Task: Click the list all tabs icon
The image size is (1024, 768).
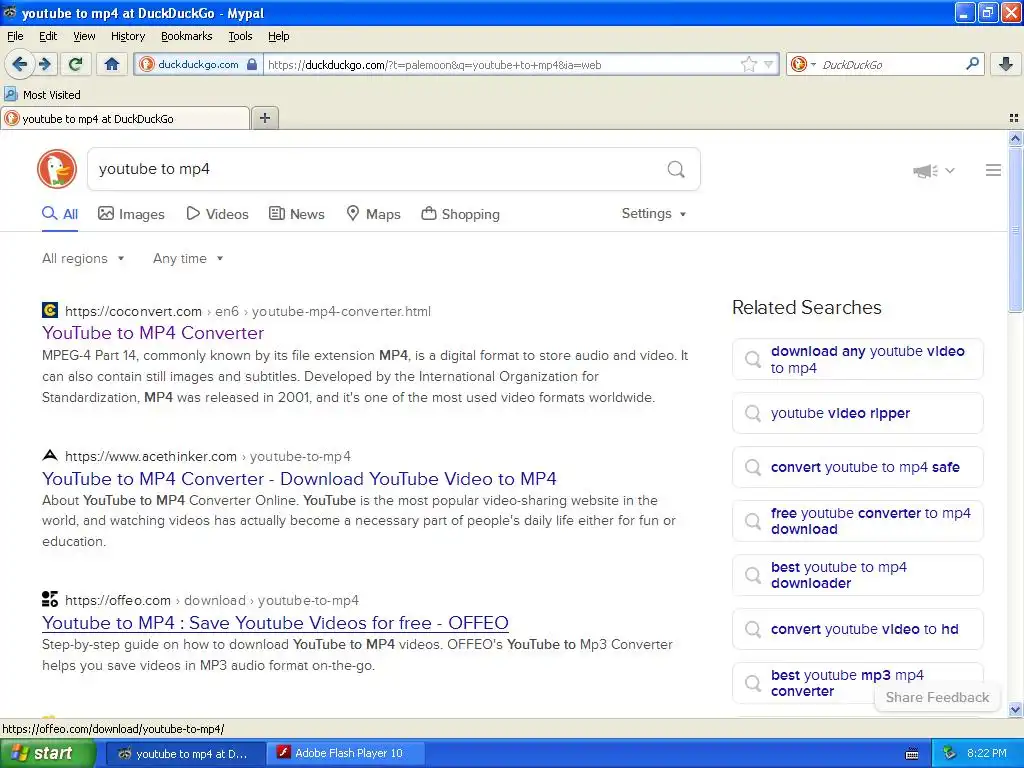Action: coord(1014,118)
